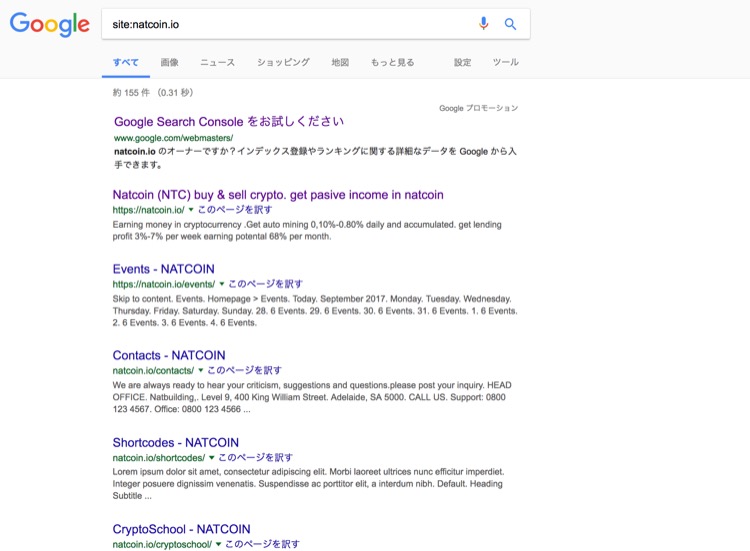Expand dropdown arrow next to natcoin.io/cryptoschool/ URL

coord(218,544)
